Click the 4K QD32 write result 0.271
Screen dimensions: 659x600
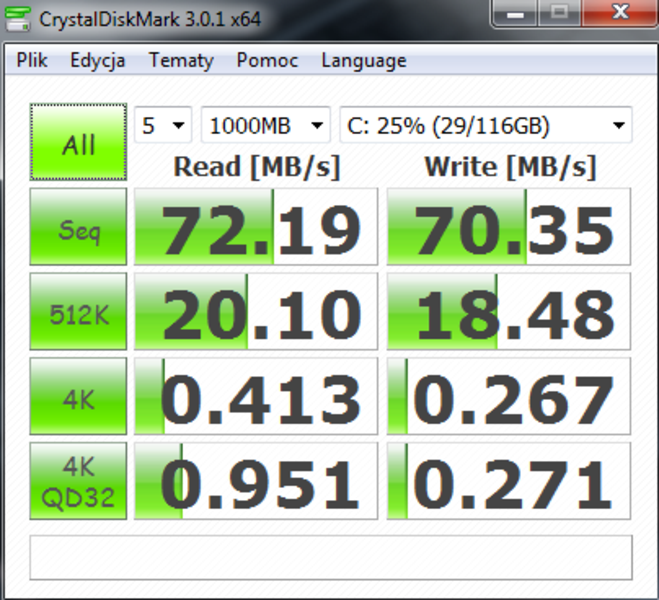coord(509,481)
